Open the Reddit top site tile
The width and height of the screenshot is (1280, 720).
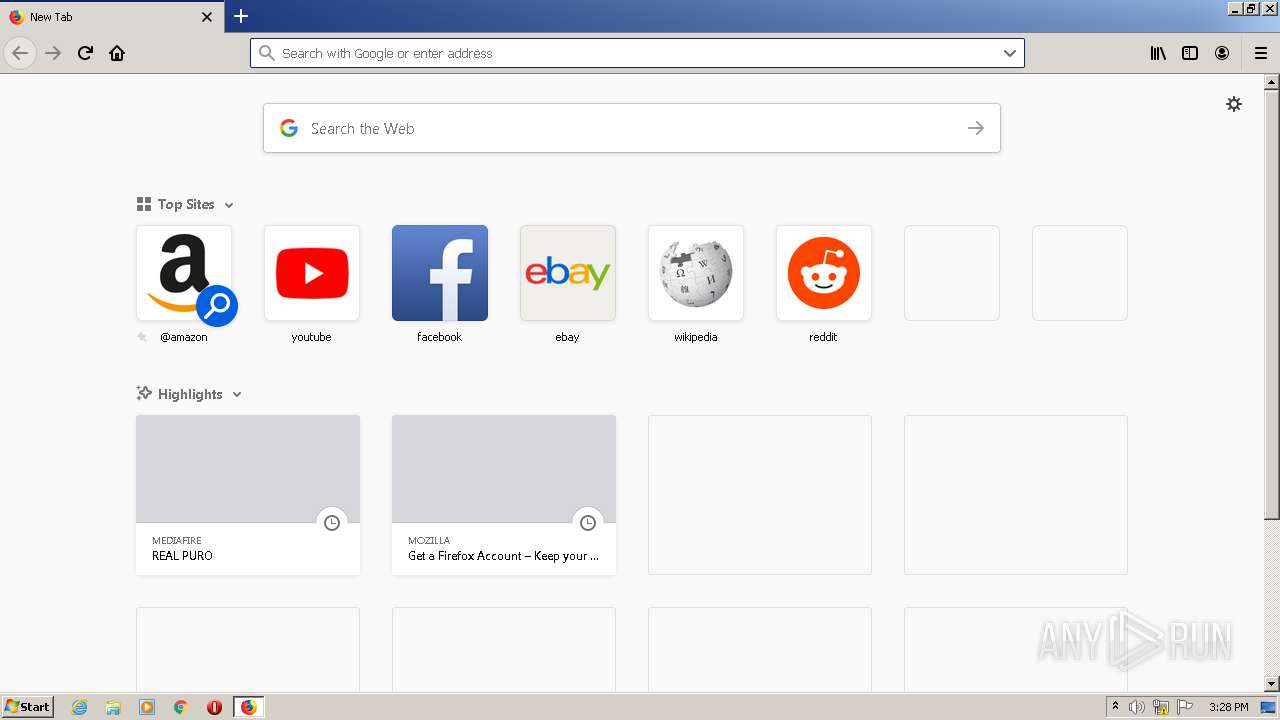point(824,273)
